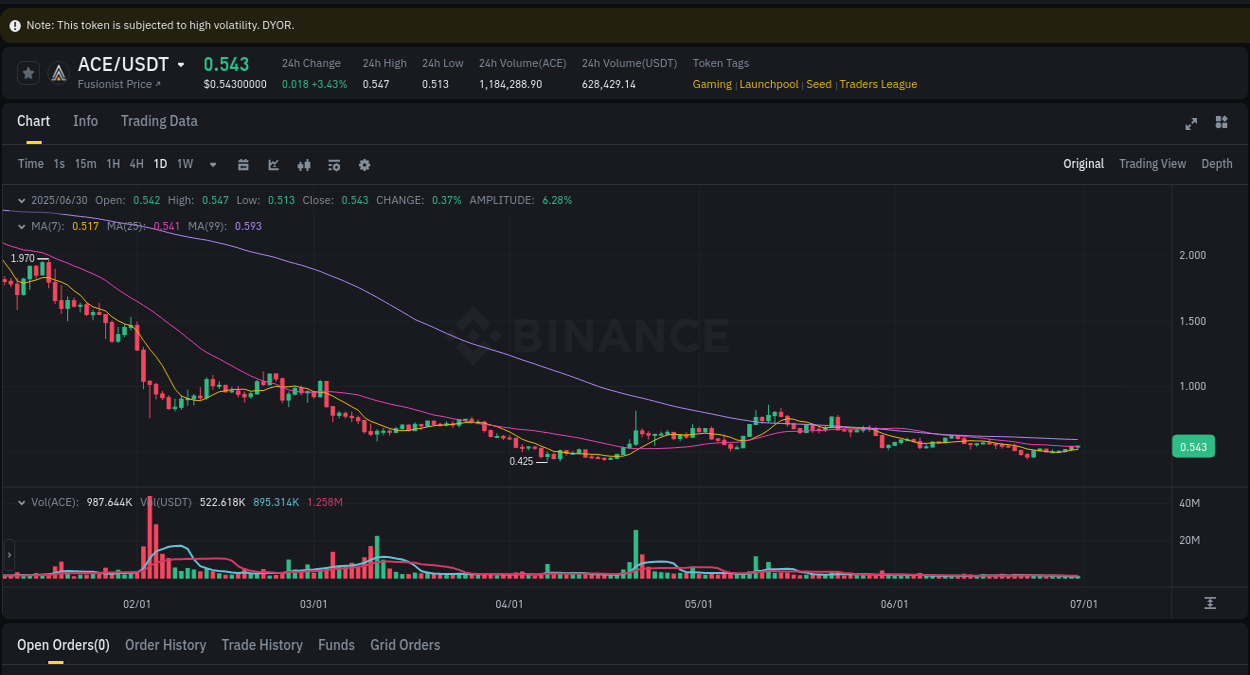Click the green 0.543 price tag
This screenshot has width=1250, height=675.
pos(1193,446)
